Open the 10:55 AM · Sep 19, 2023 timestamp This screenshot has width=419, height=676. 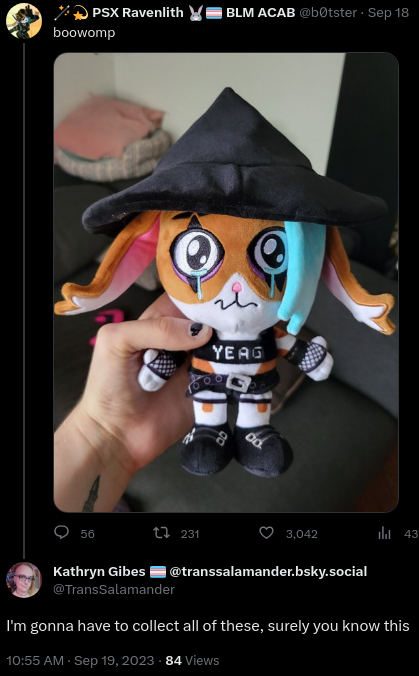[x=80, y=660]
